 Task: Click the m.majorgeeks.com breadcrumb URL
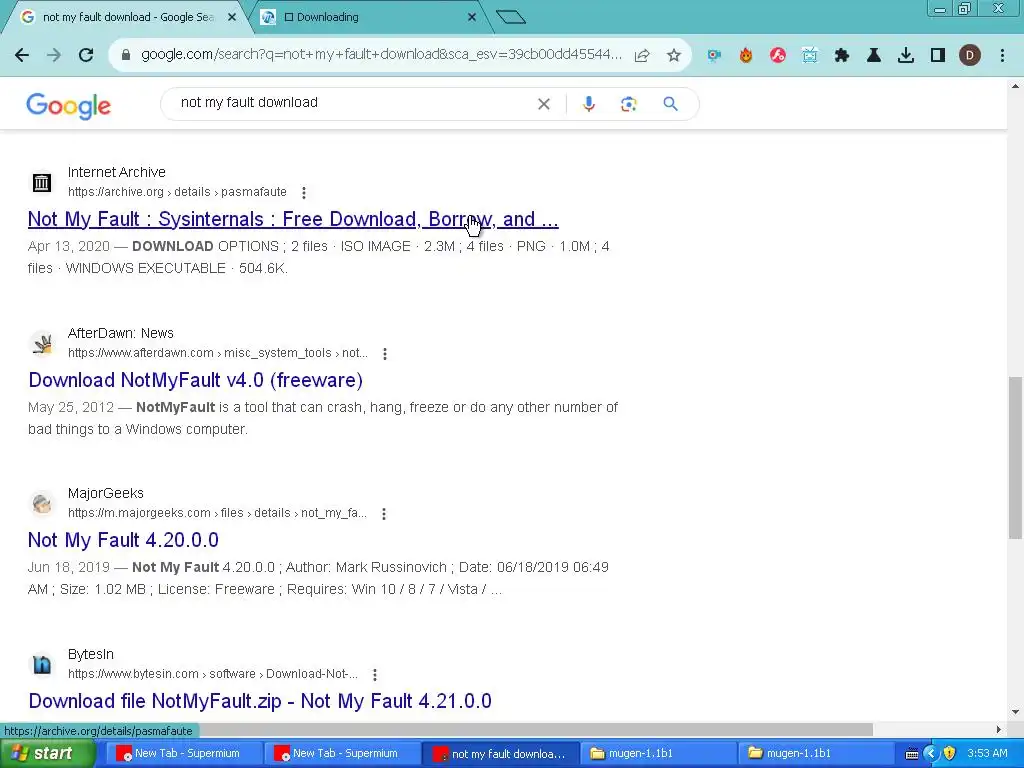(217, 513)
